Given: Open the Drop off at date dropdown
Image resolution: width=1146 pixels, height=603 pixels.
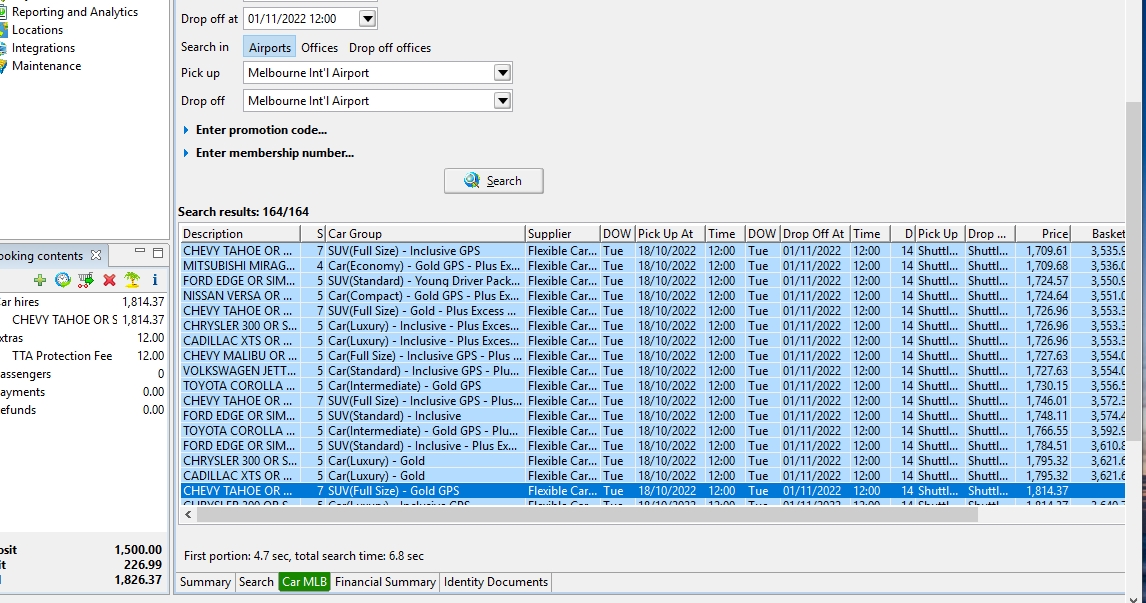Looking at the screenshot, I should point(368,19).
